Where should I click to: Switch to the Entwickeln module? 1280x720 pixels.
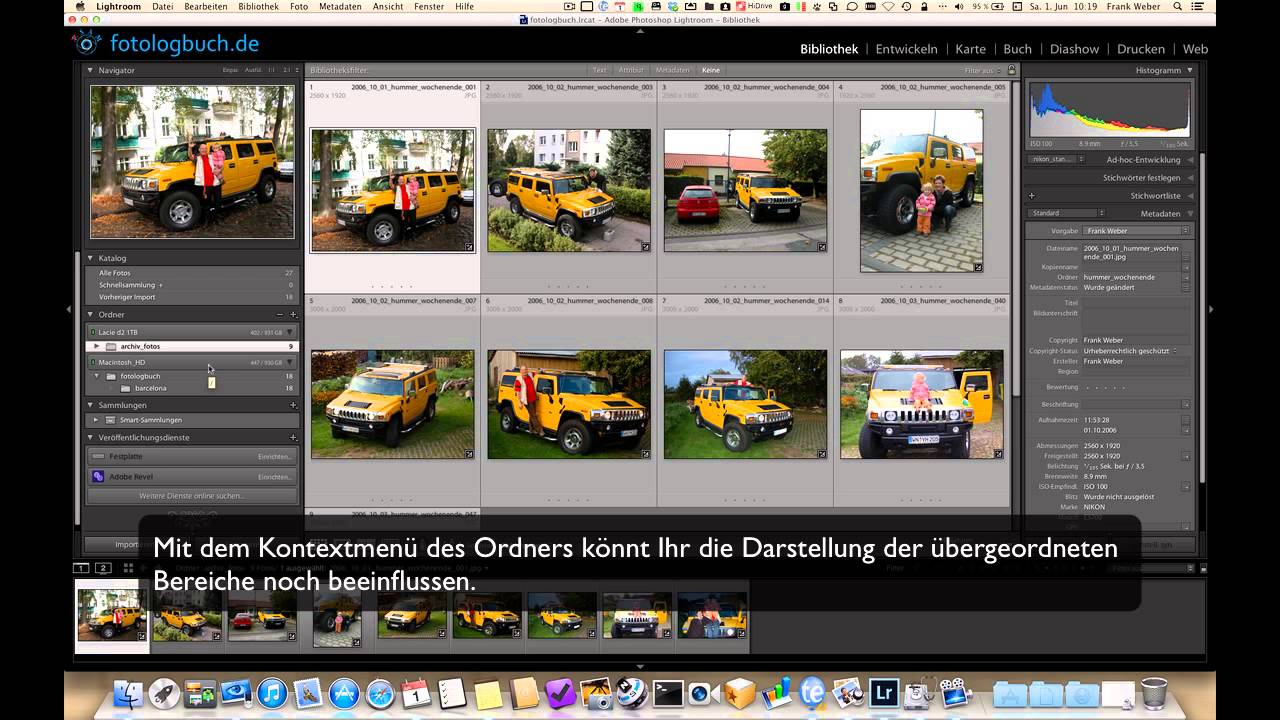(906, 49)
